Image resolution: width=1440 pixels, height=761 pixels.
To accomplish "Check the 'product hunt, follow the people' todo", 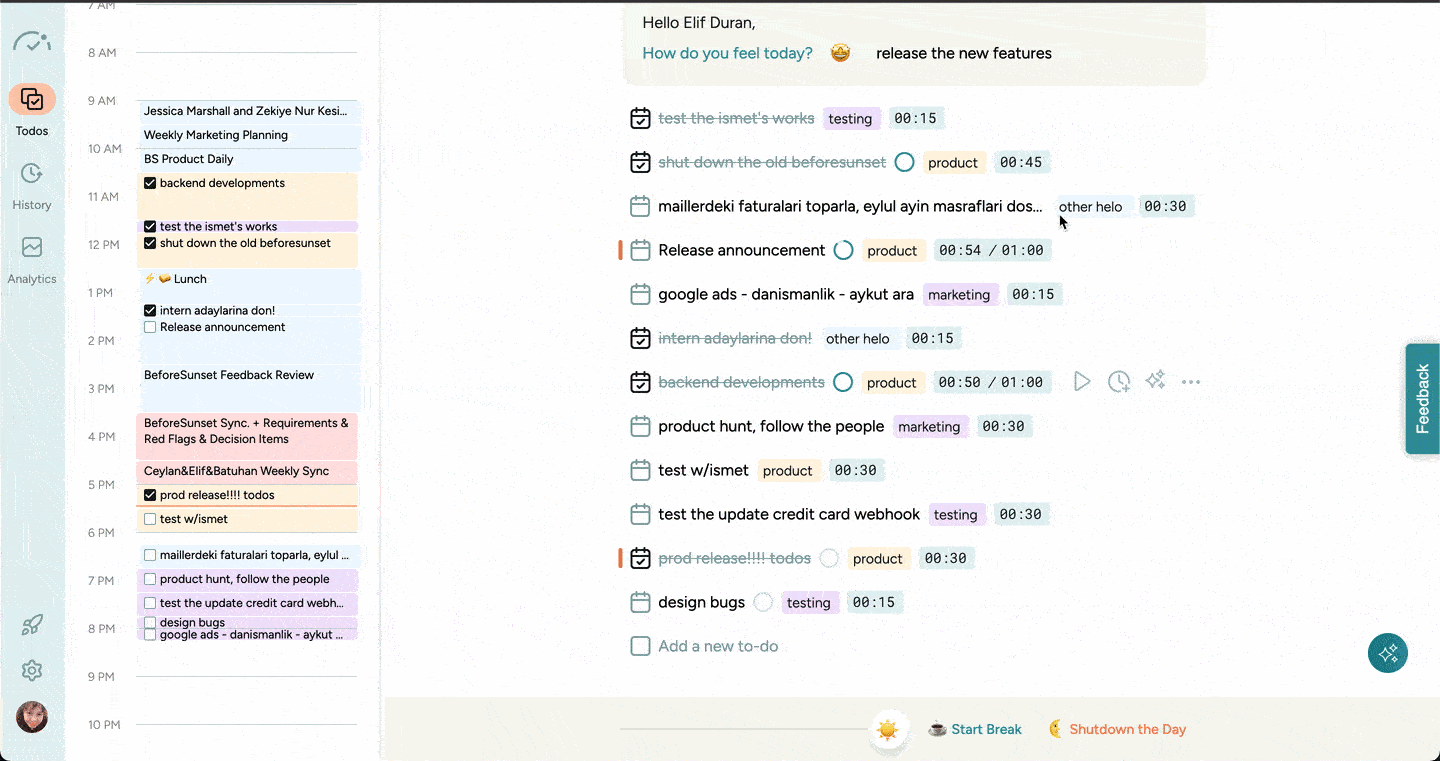I will [x=640, y=427].
